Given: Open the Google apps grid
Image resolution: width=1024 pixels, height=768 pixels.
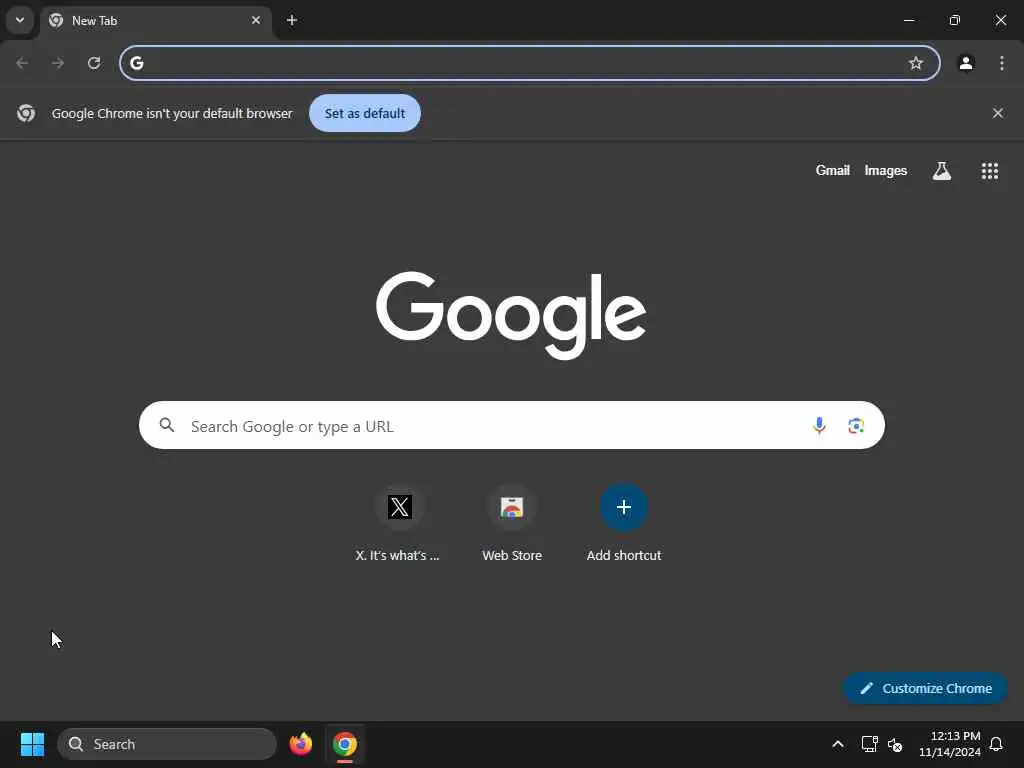Looking at the screenshot, I should [x=989, y=171].
